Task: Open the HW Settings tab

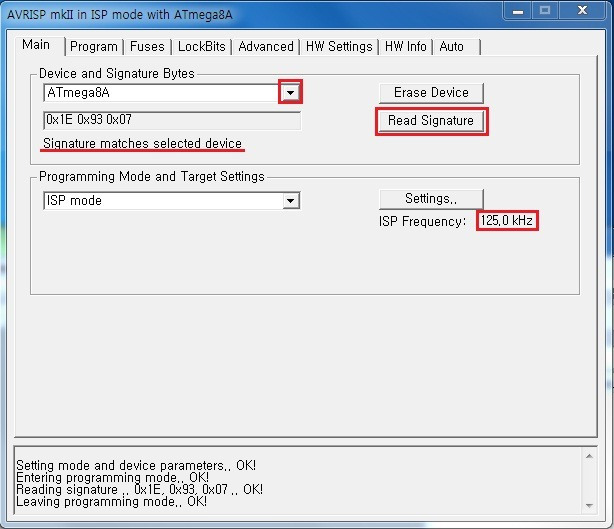Action: coord(339,47)
